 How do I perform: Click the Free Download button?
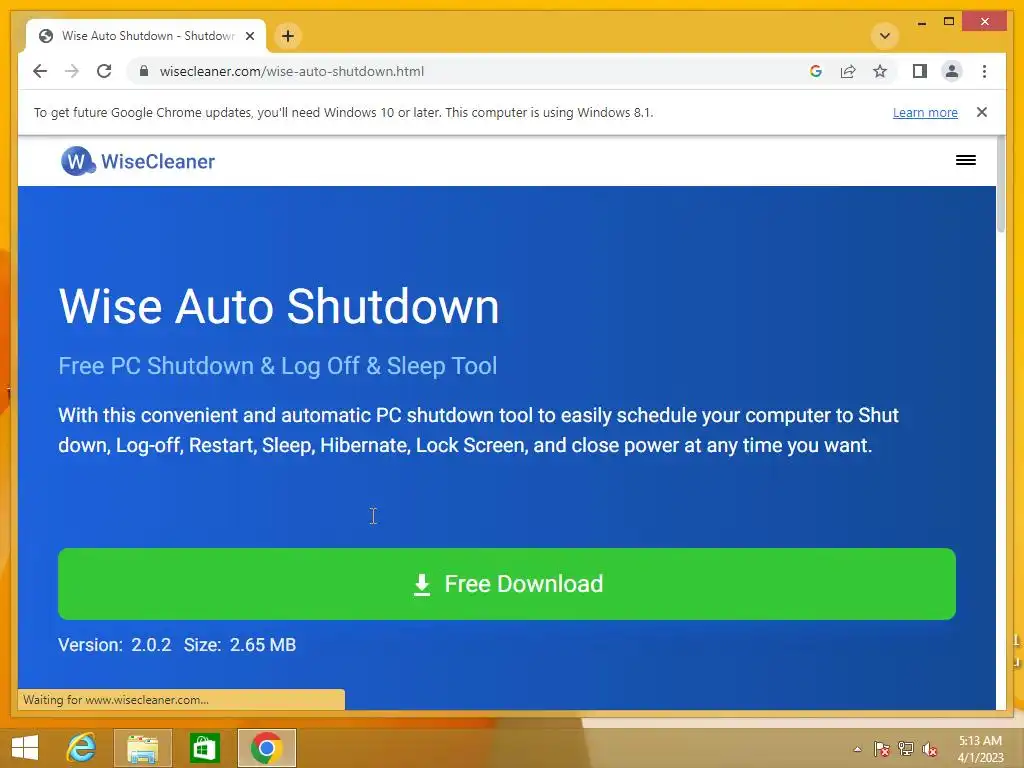tap(507, 584)
